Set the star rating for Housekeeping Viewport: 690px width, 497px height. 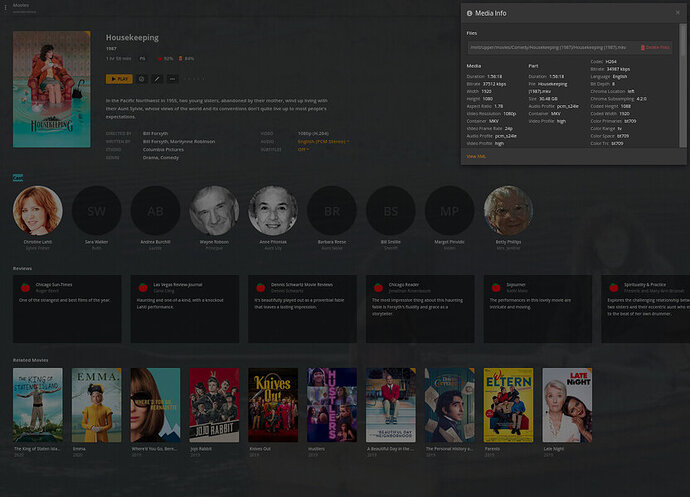194,79
